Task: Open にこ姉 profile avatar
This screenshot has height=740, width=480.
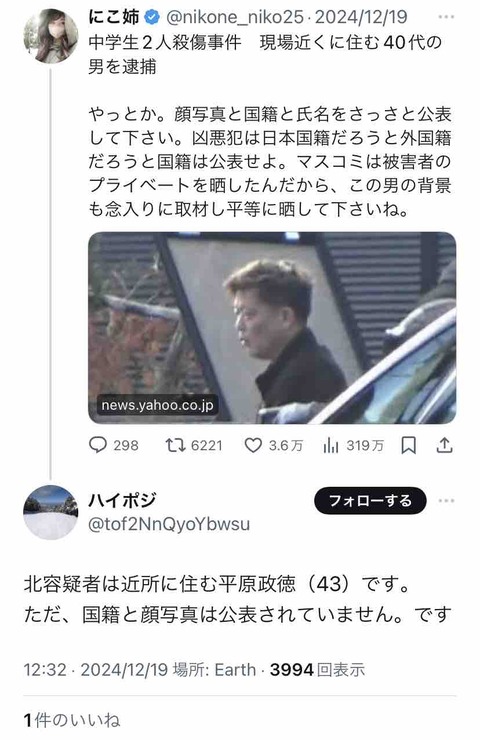Action: 51,36
